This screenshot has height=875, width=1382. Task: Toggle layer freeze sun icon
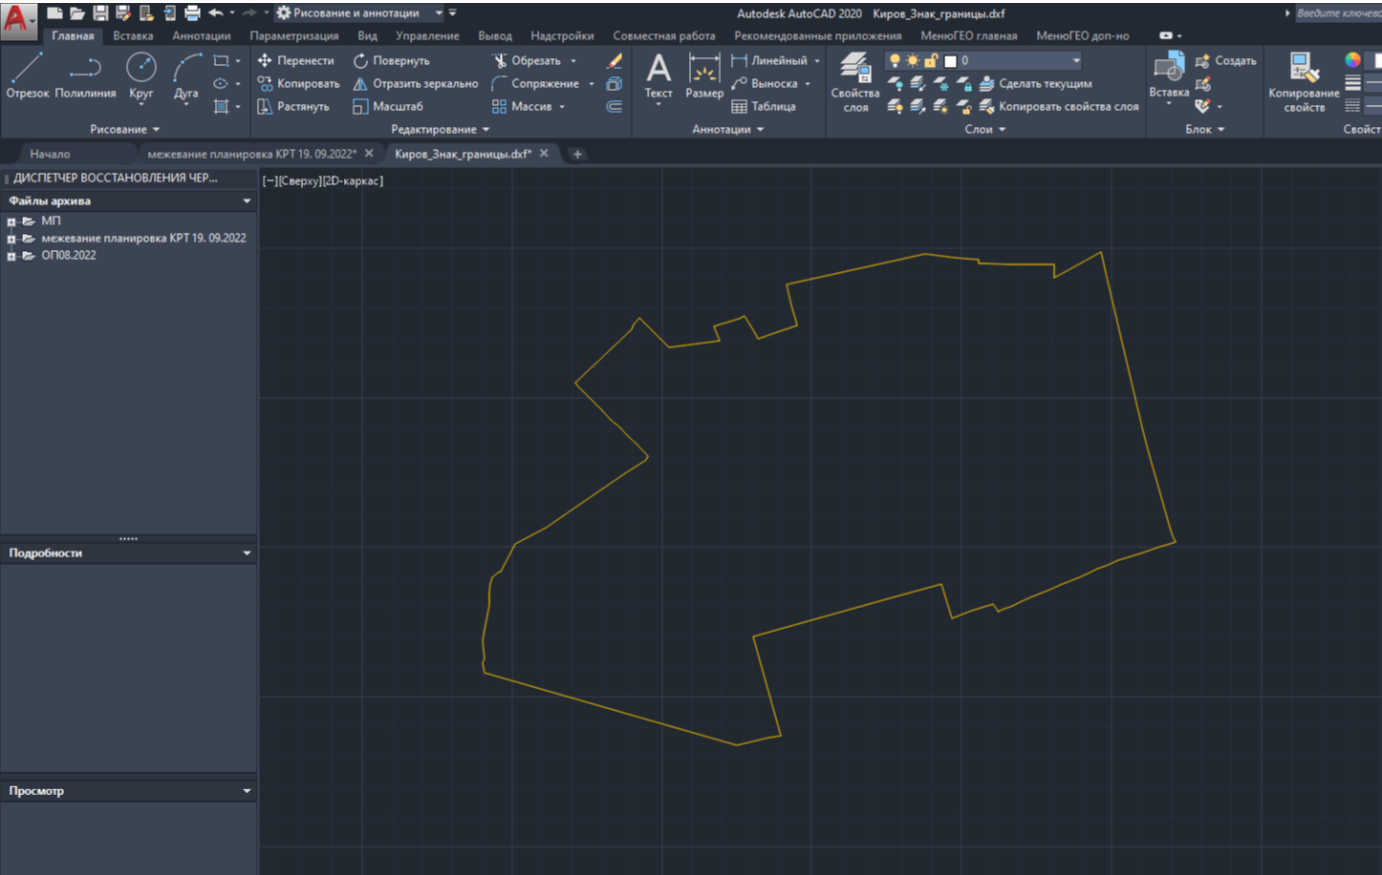coord(912,61)
